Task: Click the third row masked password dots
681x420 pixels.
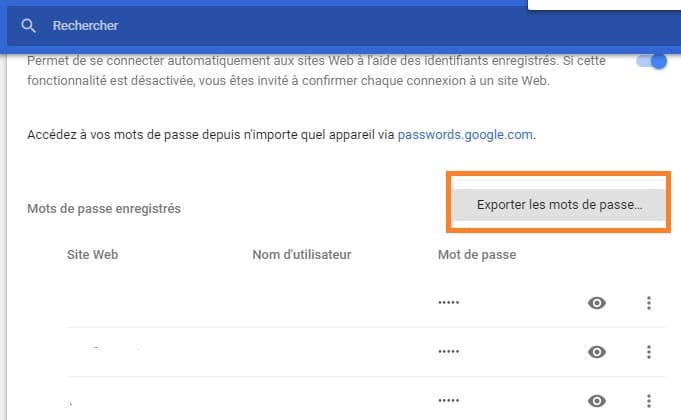Action: [x=449, y=402]
